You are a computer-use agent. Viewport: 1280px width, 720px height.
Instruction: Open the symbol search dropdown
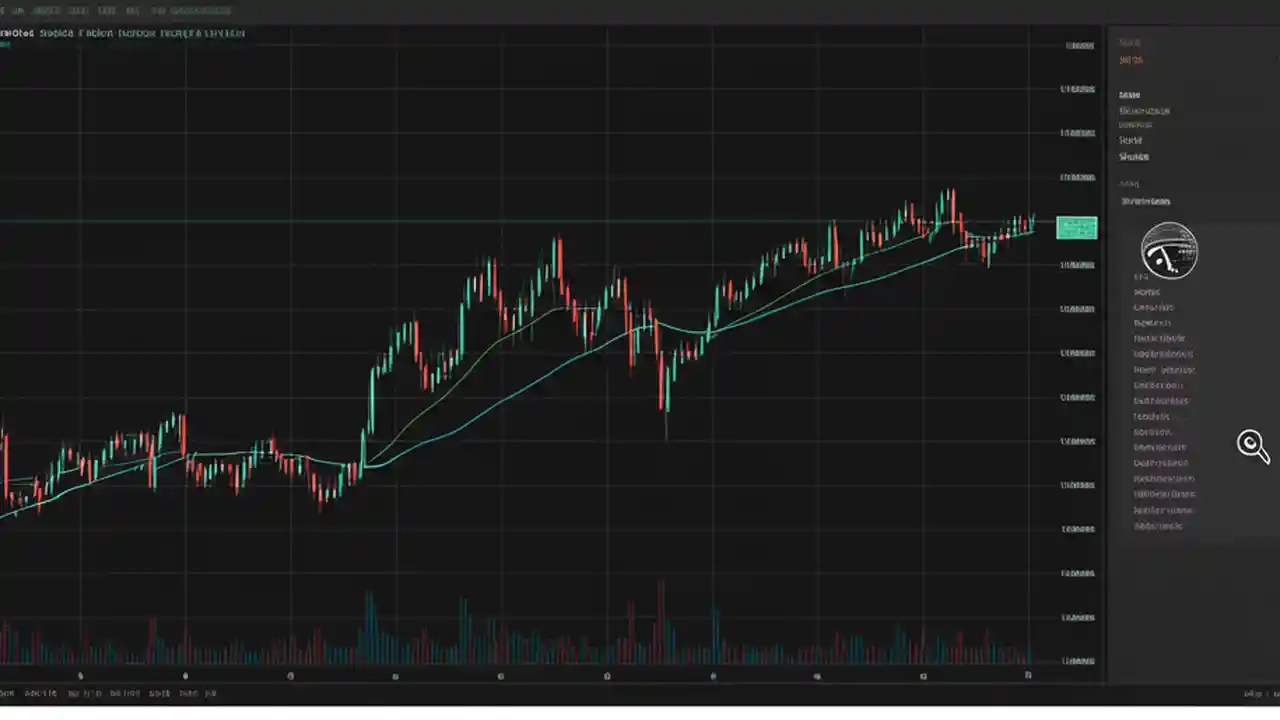point(18,32)
